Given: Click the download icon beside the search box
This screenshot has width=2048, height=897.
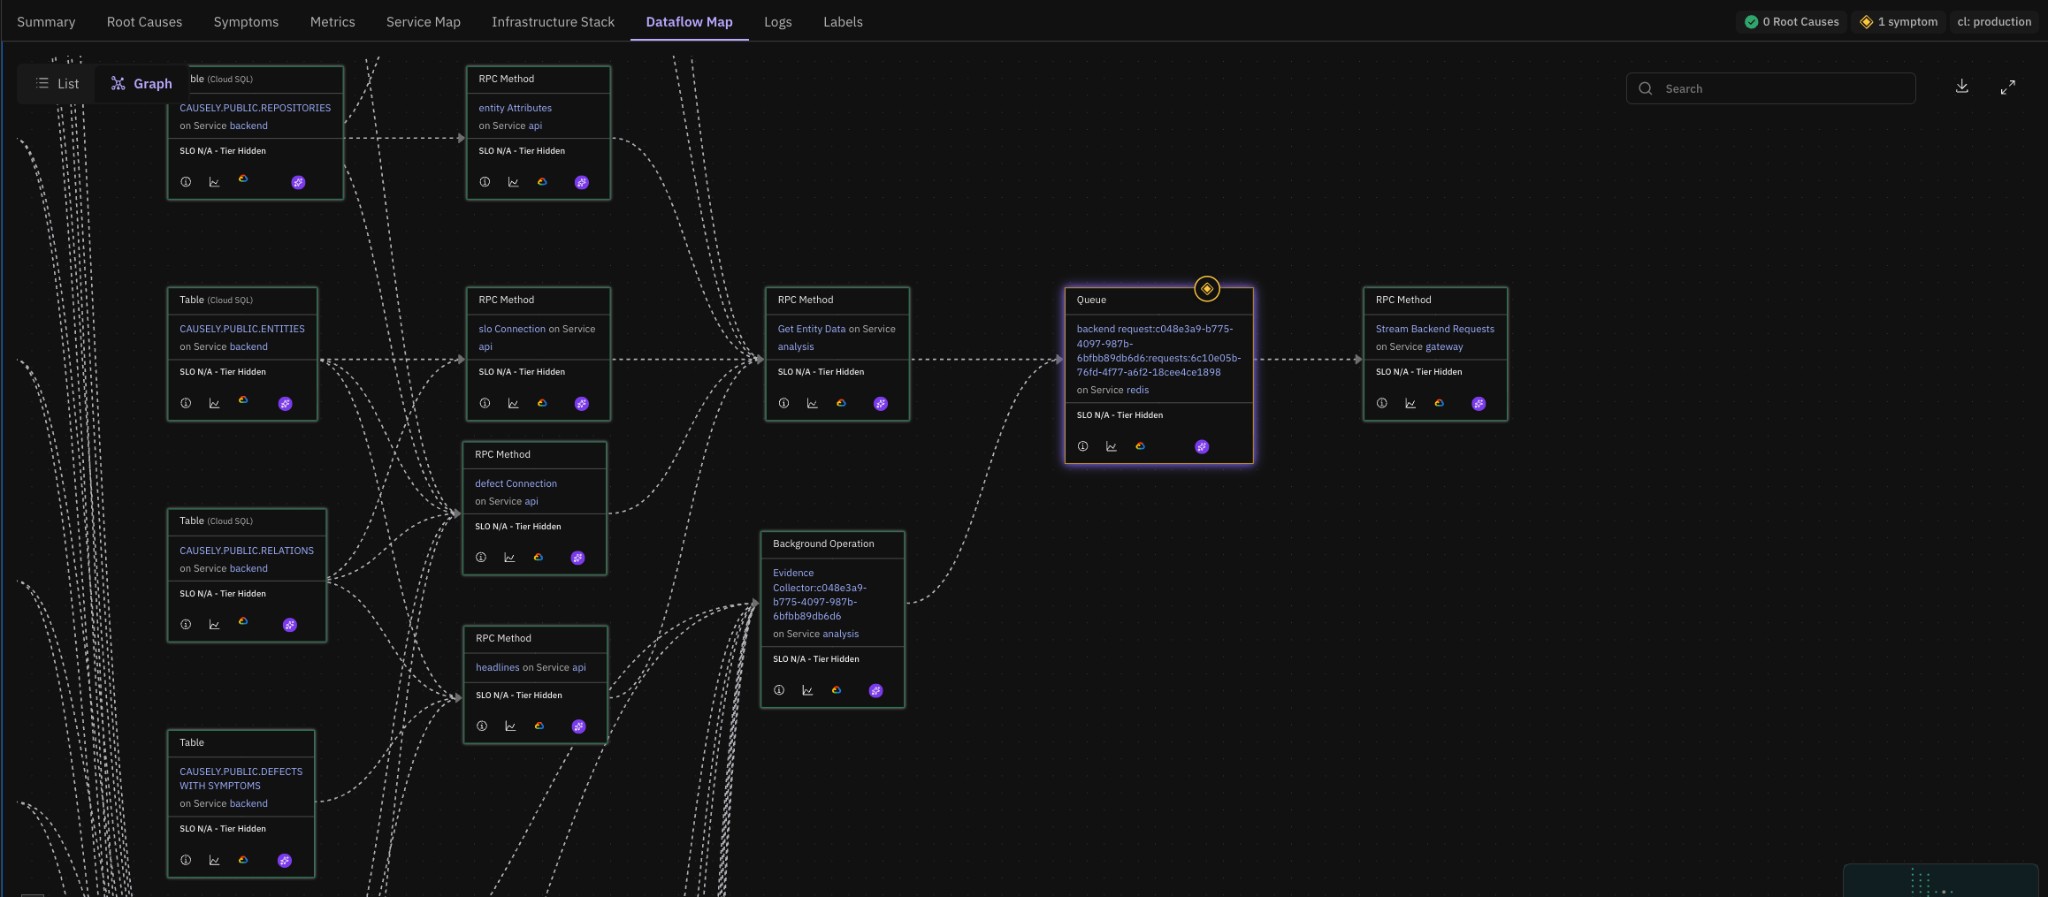Looking at the screenshot, I should (x=1962, y=87).
